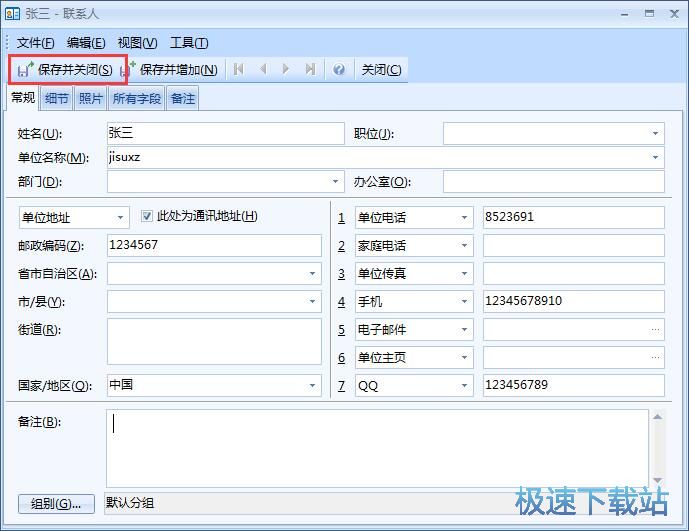Click the 街道 text area
Viewport: 689px width, 531px height.
coord(214,341)
